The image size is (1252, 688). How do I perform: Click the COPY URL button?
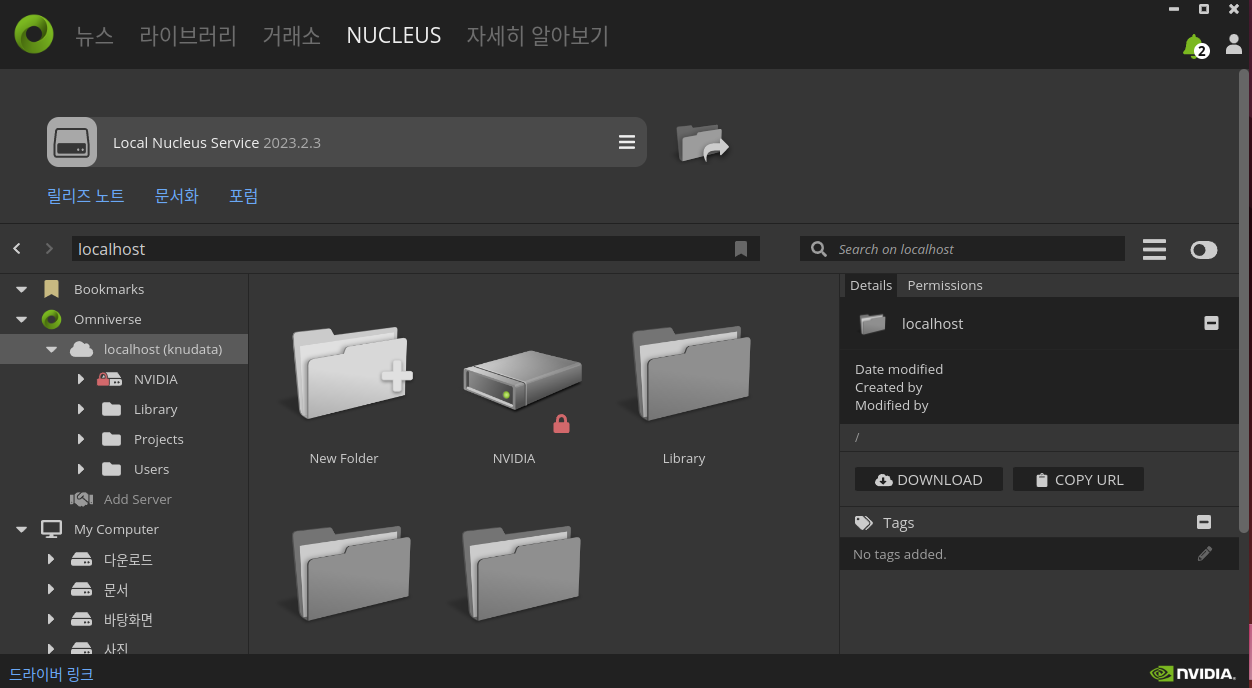[x=1078, y=480]
